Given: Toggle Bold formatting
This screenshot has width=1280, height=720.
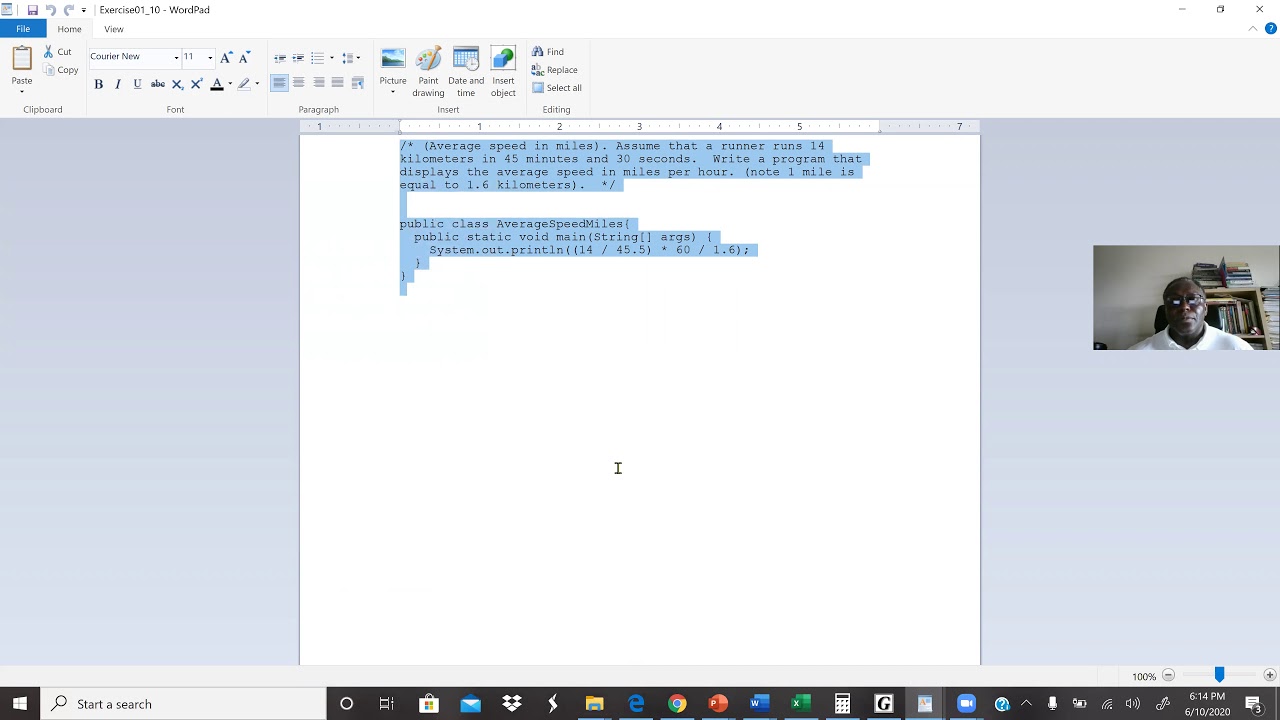Looking at the screenshot, I should pyautogui.click(x=98, y=84).
